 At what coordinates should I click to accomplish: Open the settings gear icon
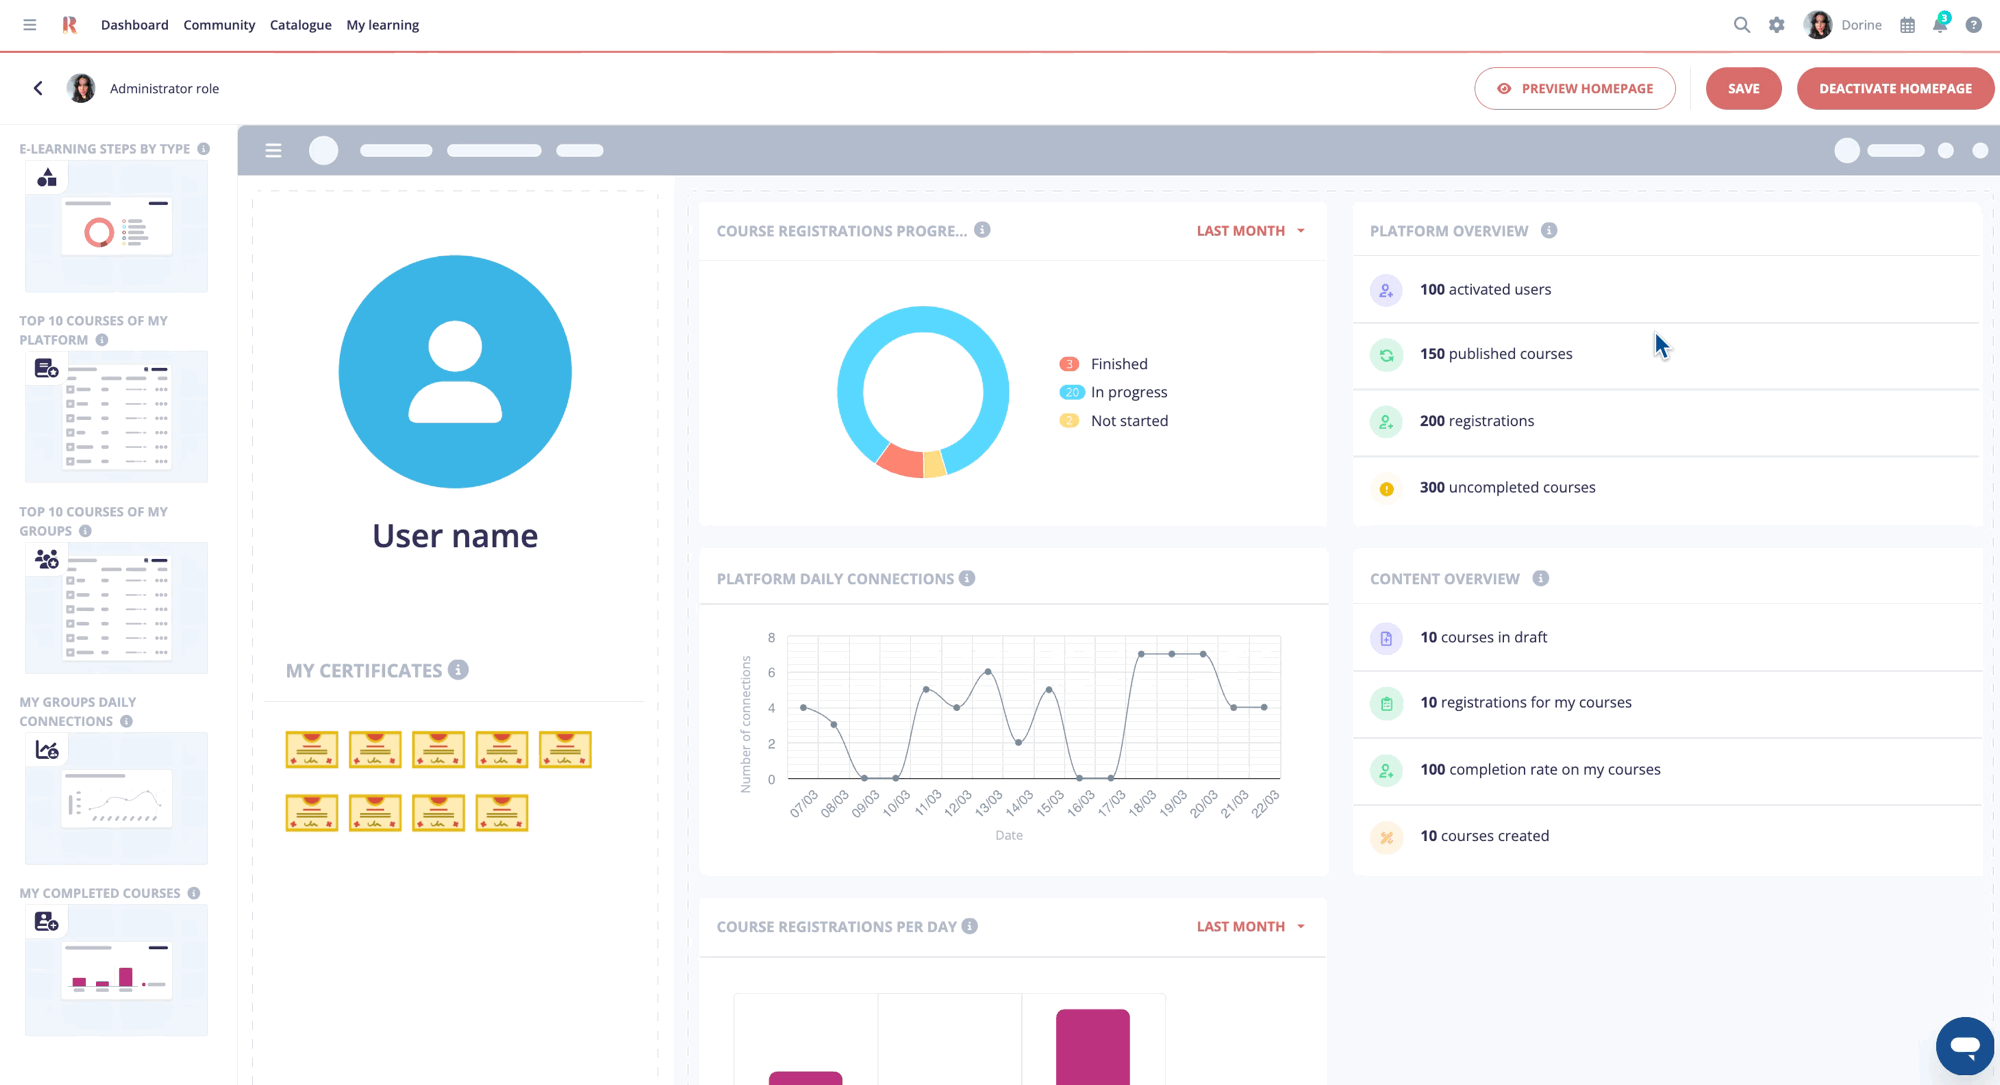coord(1776,25)
